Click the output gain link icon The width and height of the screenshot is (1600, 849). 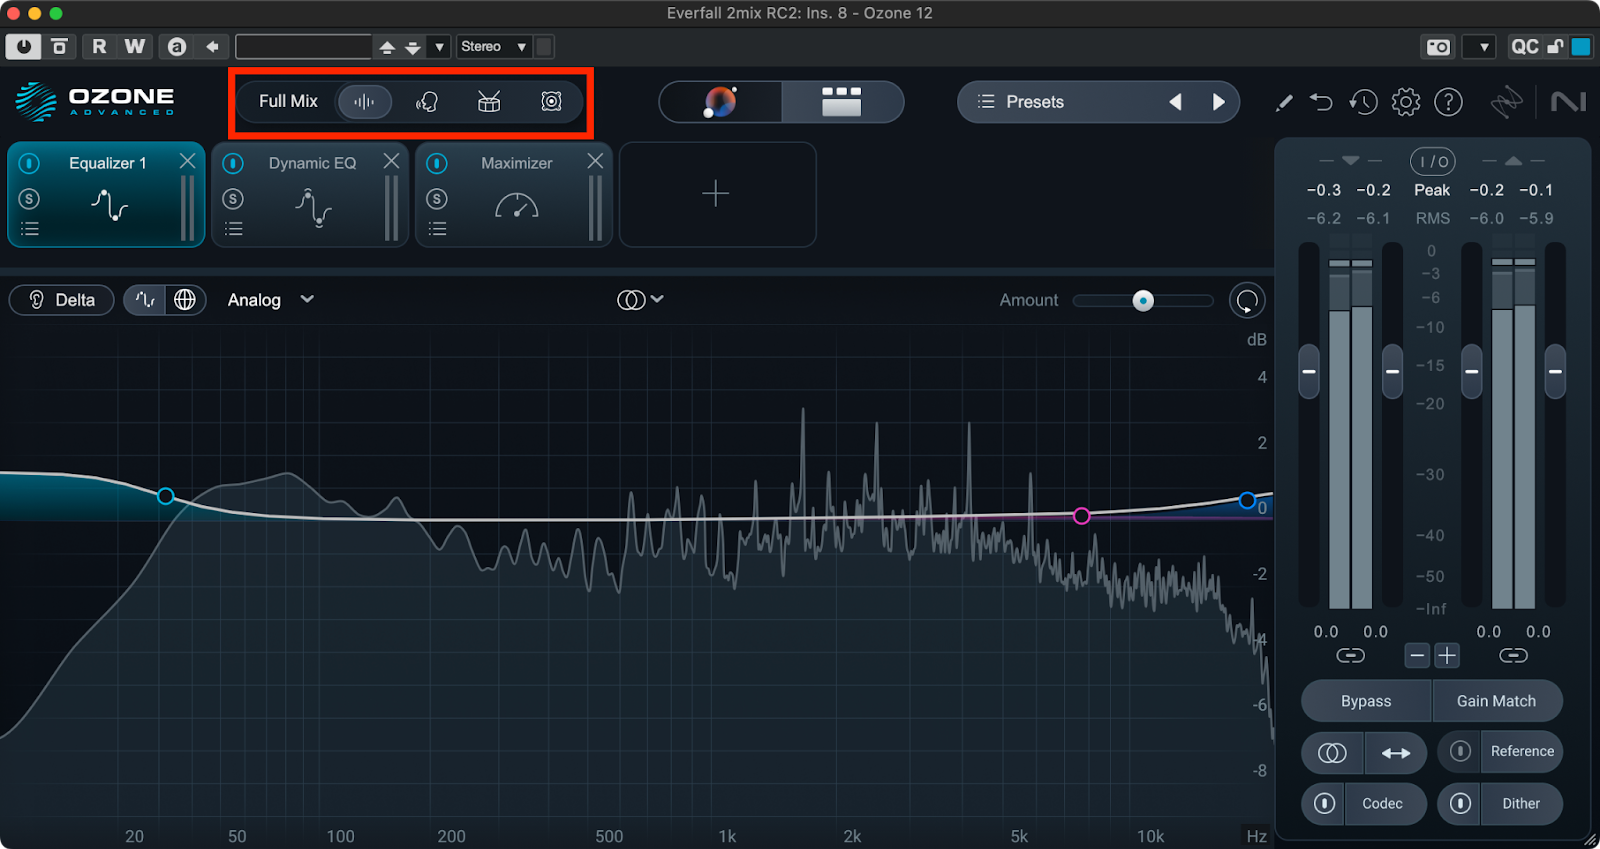1513,656
